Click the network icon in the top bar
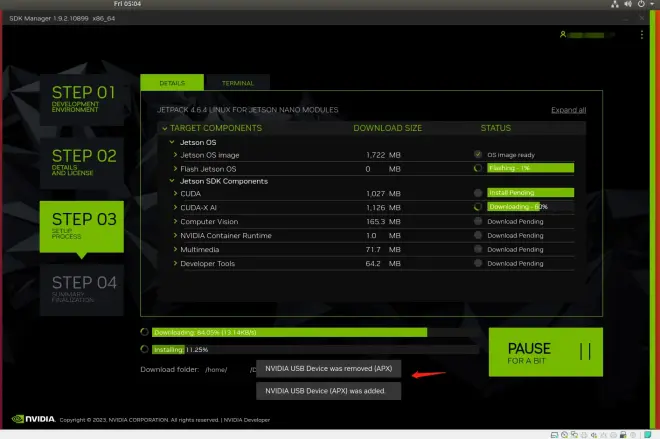 pos(615,4)
